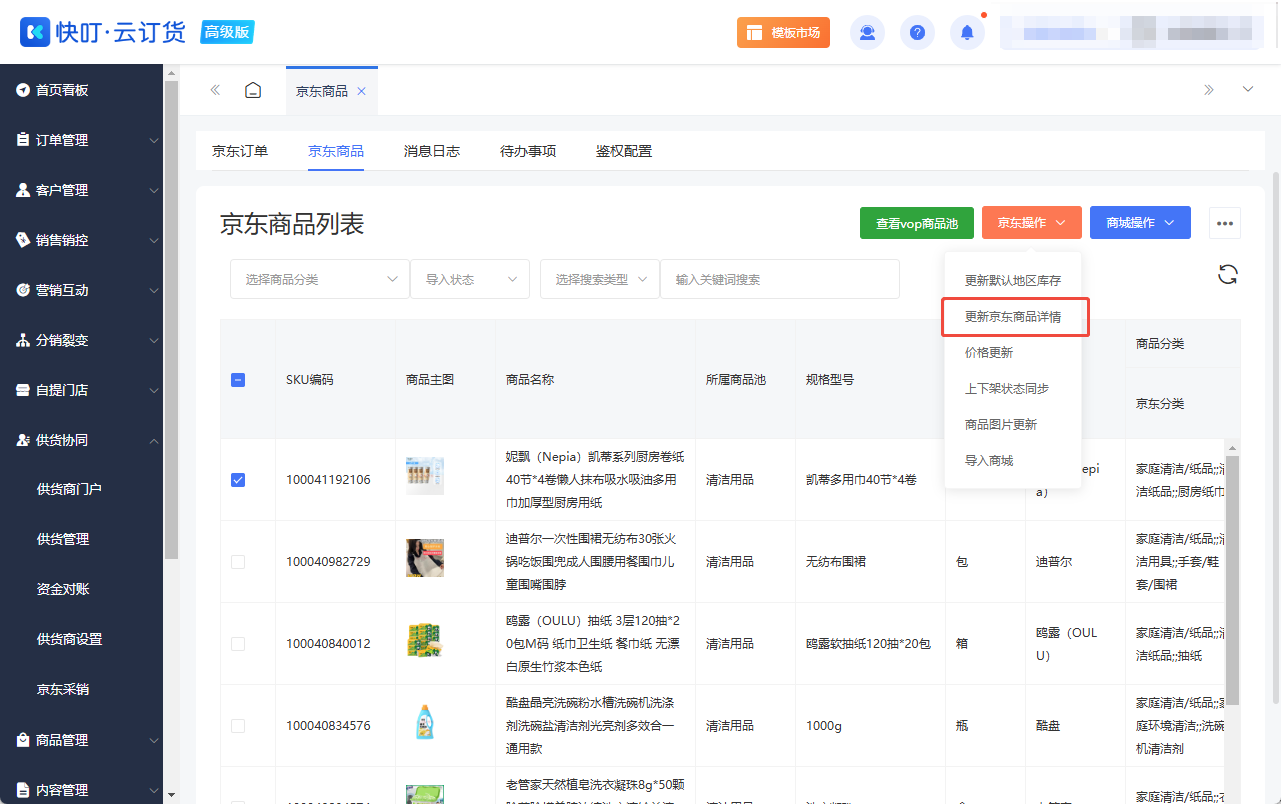Select 更新默认地区库存 menu item
The height and width of the screenshot is (804, 1281).
[1013, 281]
